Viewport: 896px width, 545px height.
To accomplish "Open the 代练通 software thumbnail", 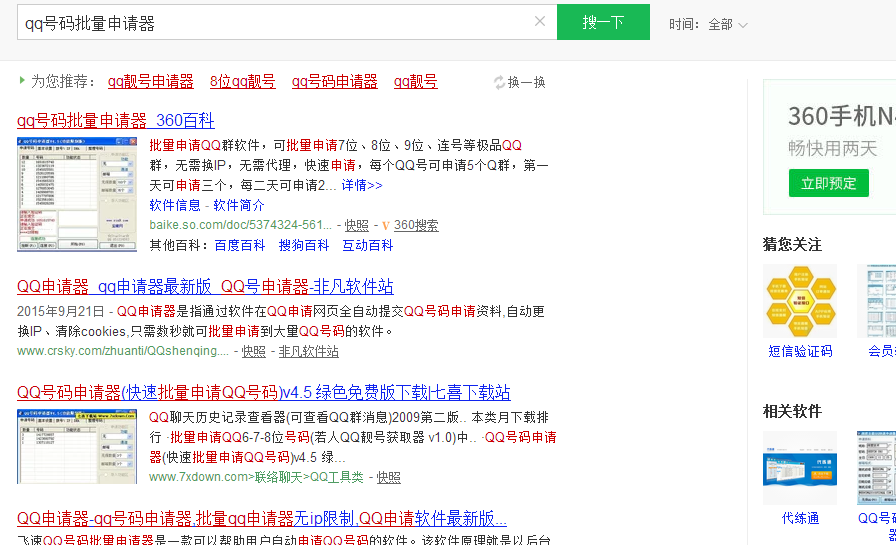I will [800, 468].
